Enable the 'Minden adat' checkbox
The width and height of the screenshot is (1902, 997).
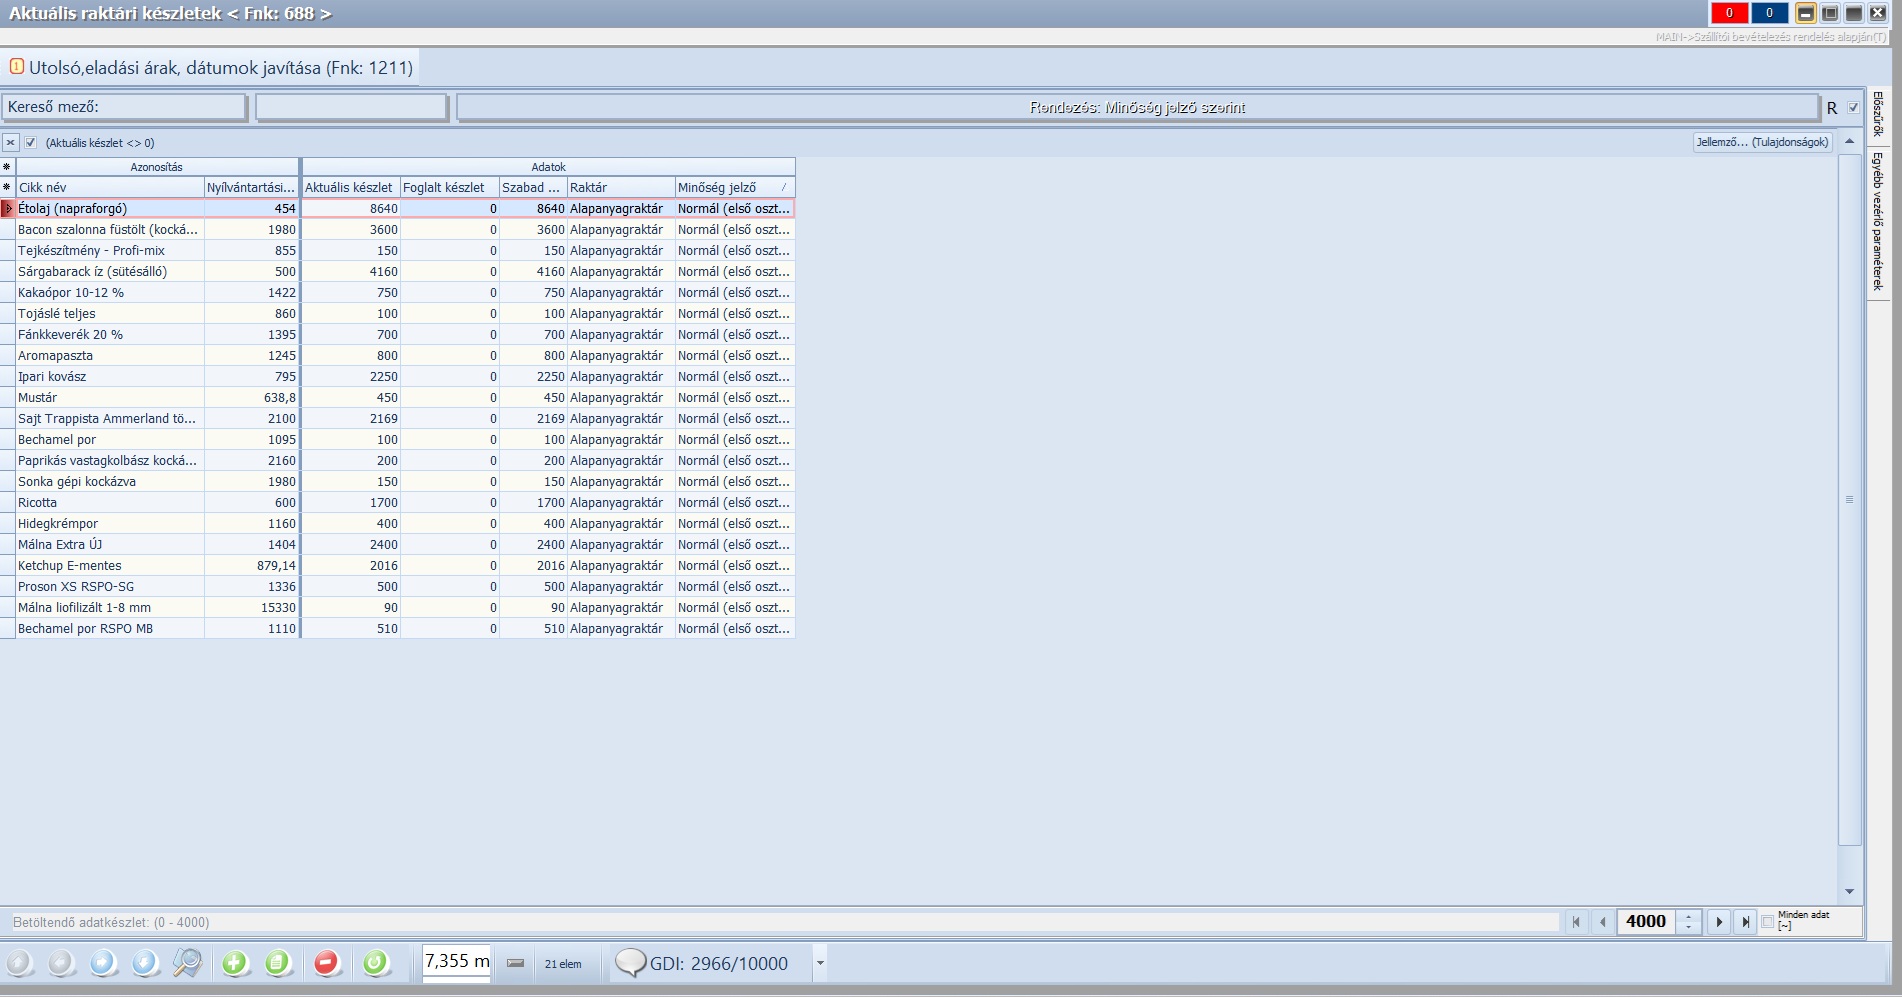tap(1768, 922)
